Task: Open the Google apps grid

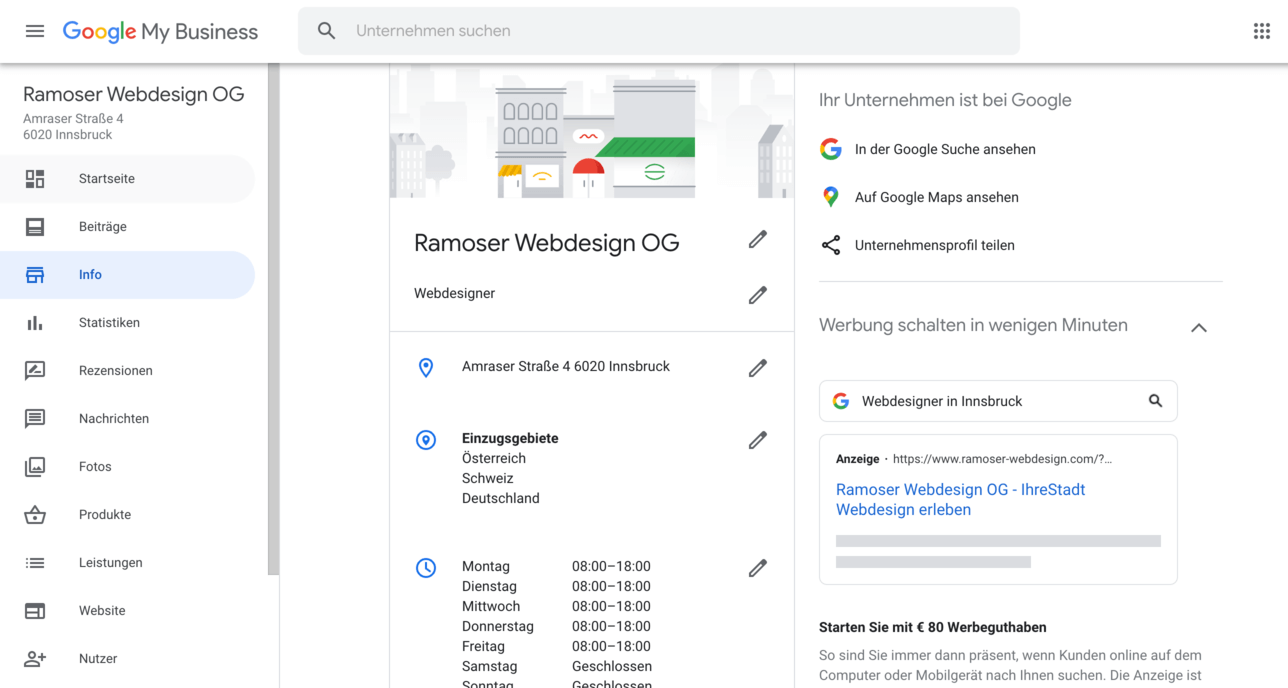Action: [1262, 31]
